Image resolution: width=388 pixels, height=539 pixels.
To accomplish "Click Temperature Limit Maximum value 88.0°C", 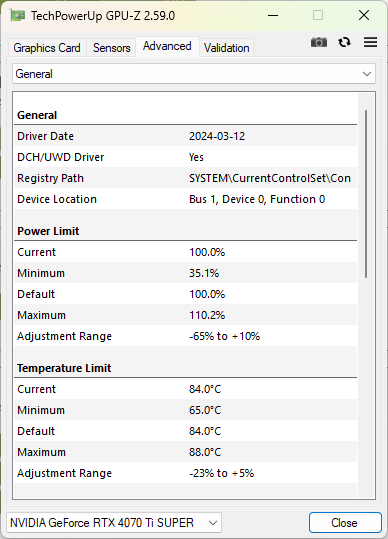I will (x=205, y=452).
